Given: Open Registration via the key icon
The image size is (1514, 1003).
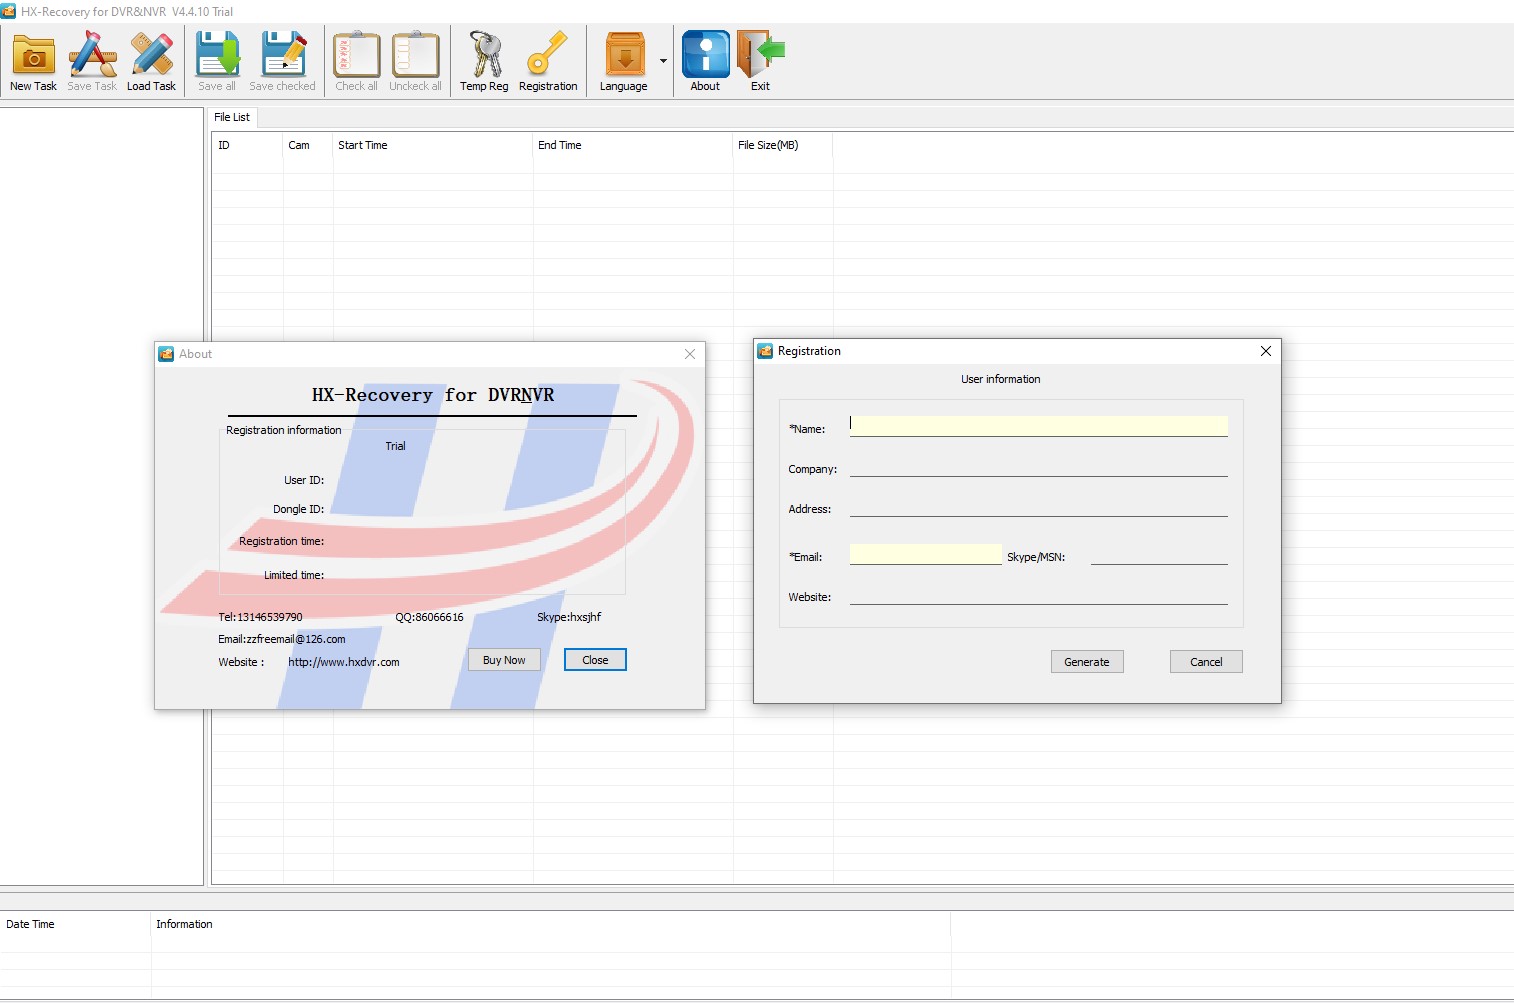Looking at the screenshot, I should coord(547,56).
